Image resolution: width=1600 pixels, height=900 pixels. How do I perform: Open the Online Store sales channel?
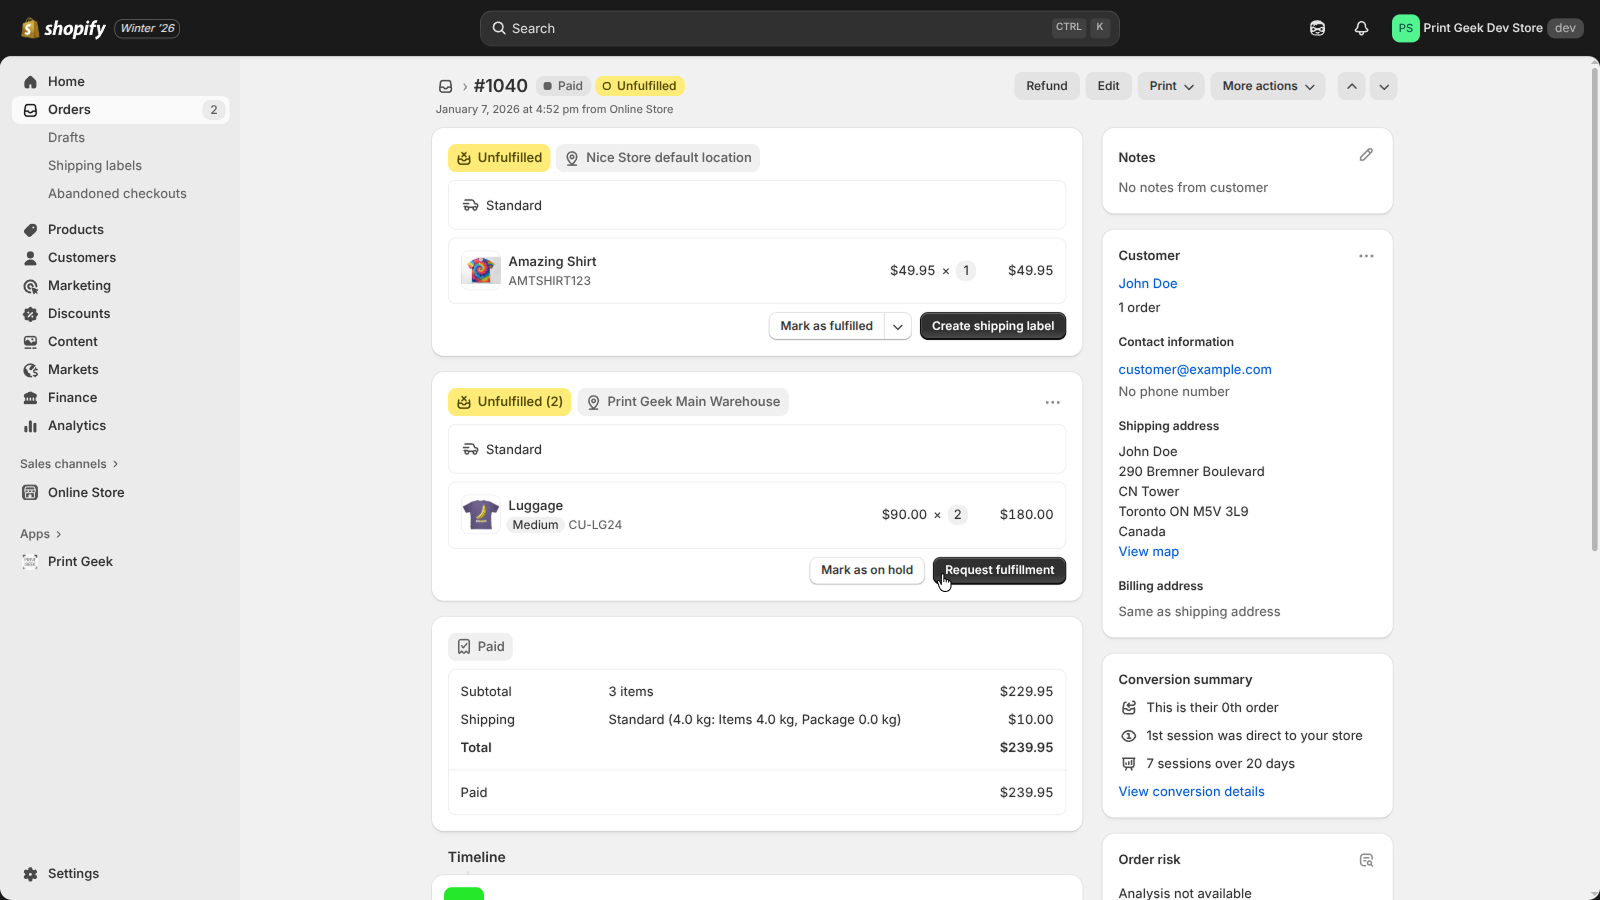(x=85, y=492)
